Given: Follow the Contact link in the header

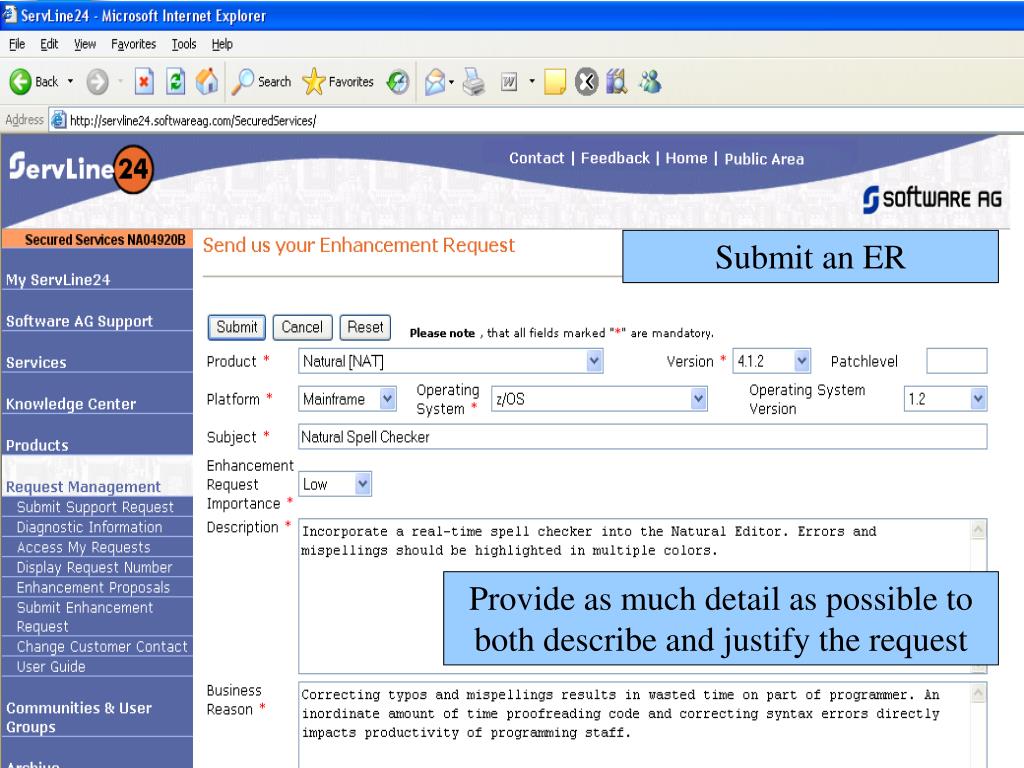Looking at the screenshot, I should pos(536,158).
